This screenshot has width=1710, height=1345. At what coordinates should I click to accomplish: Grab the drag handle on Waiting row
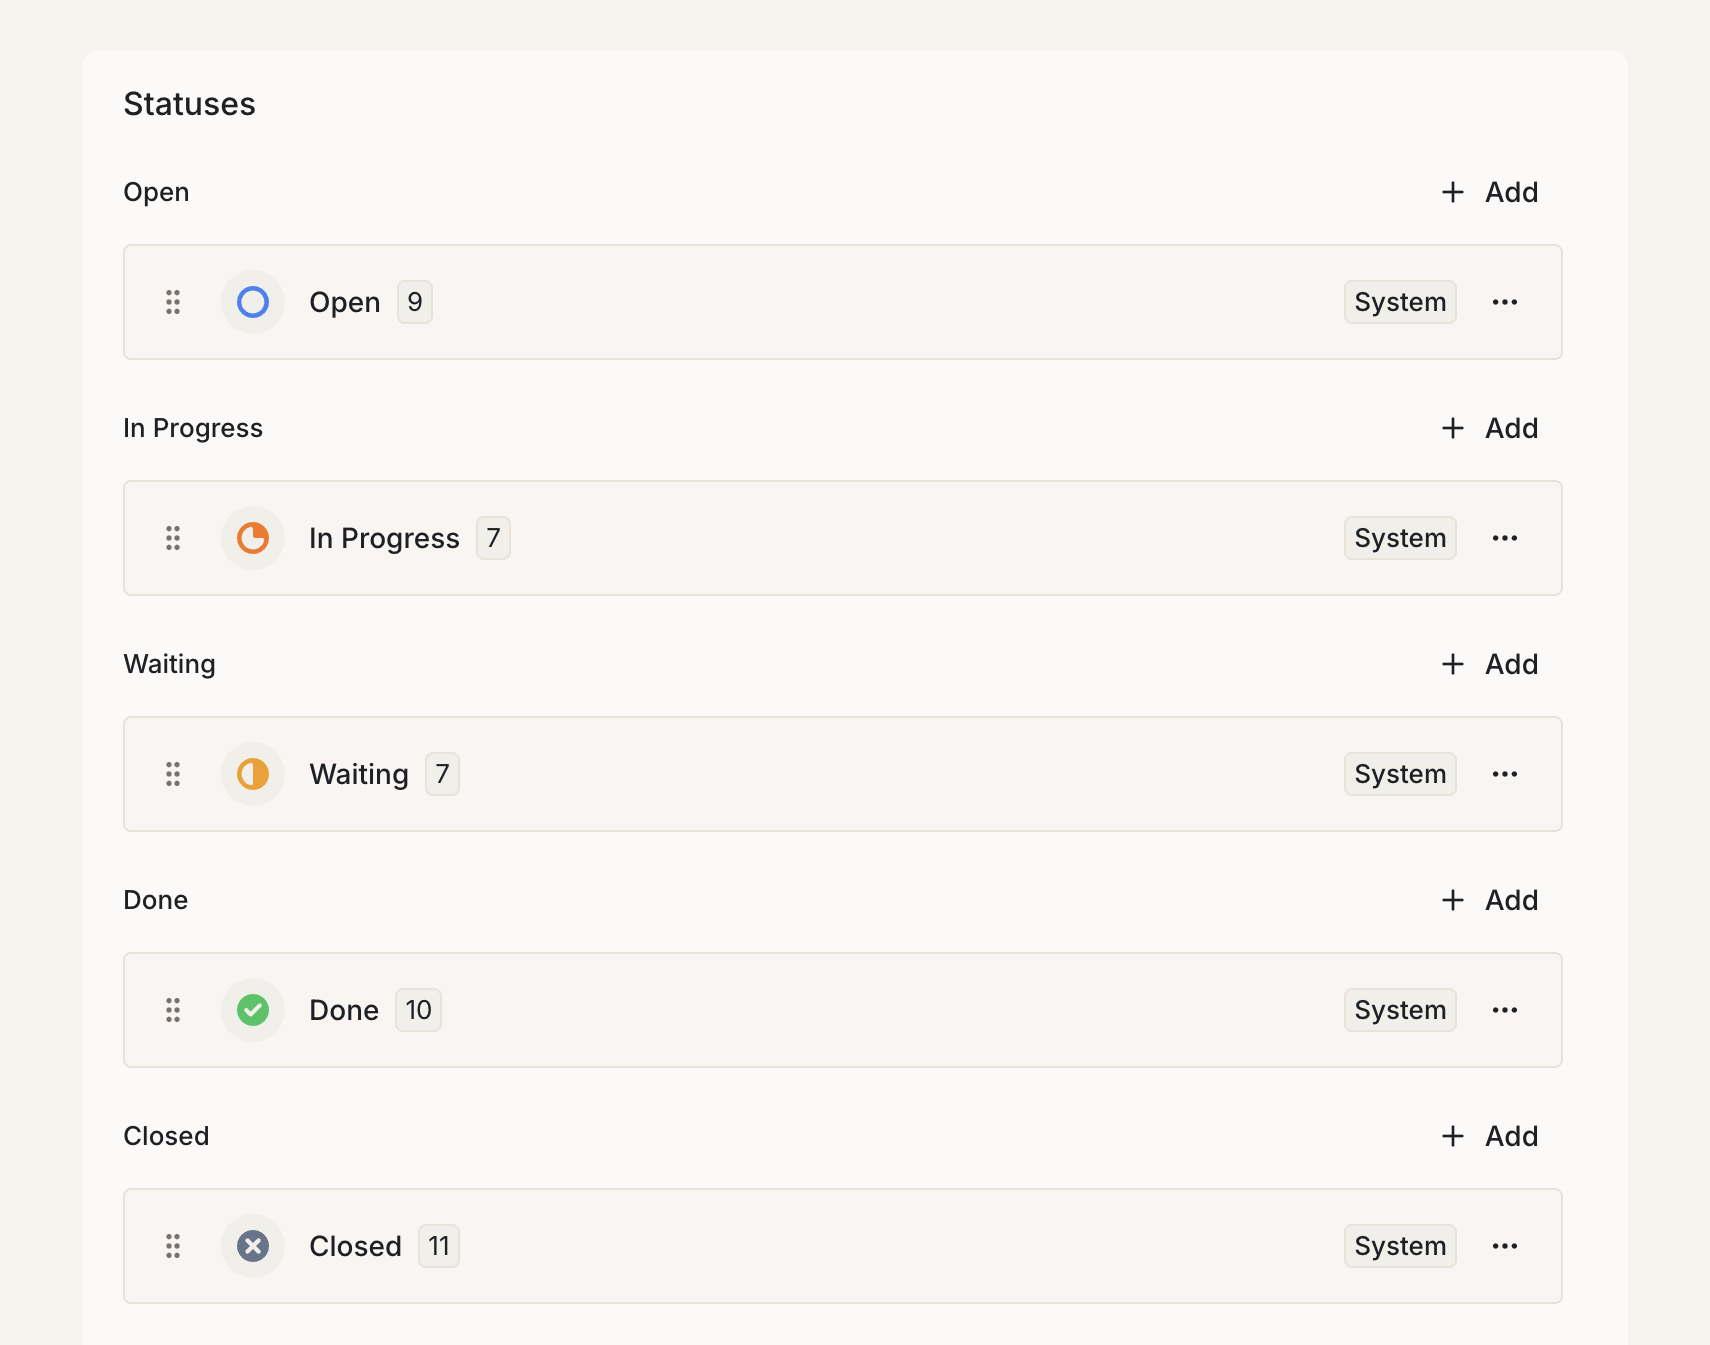[x=173, y=774]
